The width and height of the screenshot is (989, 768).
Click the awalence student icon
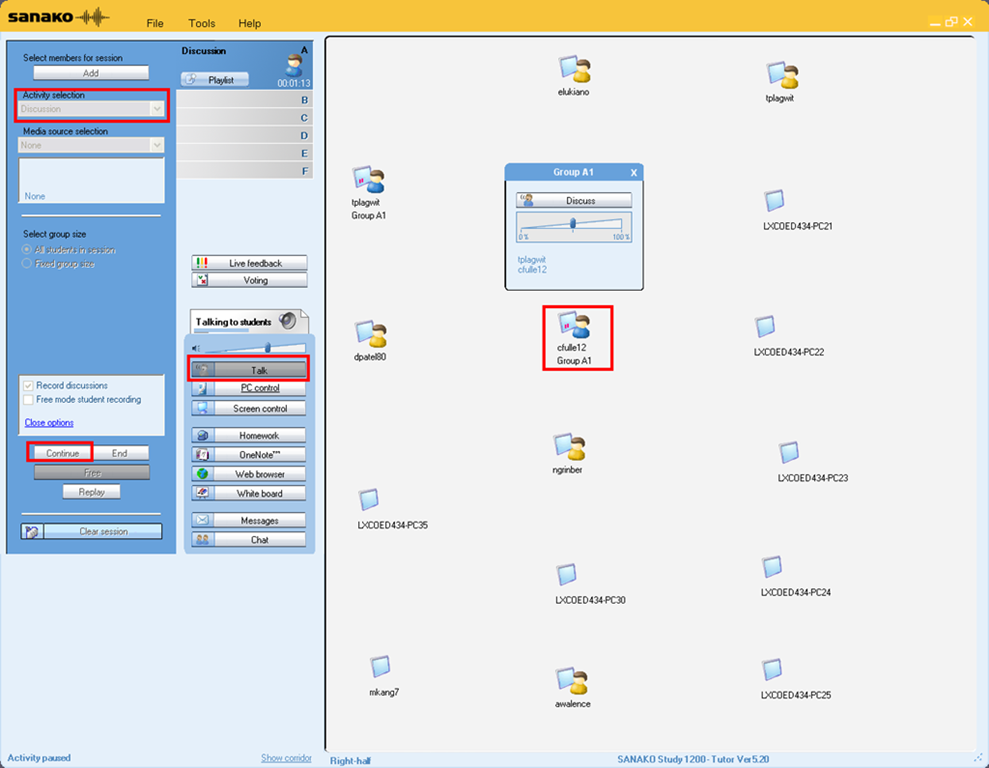[573, 680]
